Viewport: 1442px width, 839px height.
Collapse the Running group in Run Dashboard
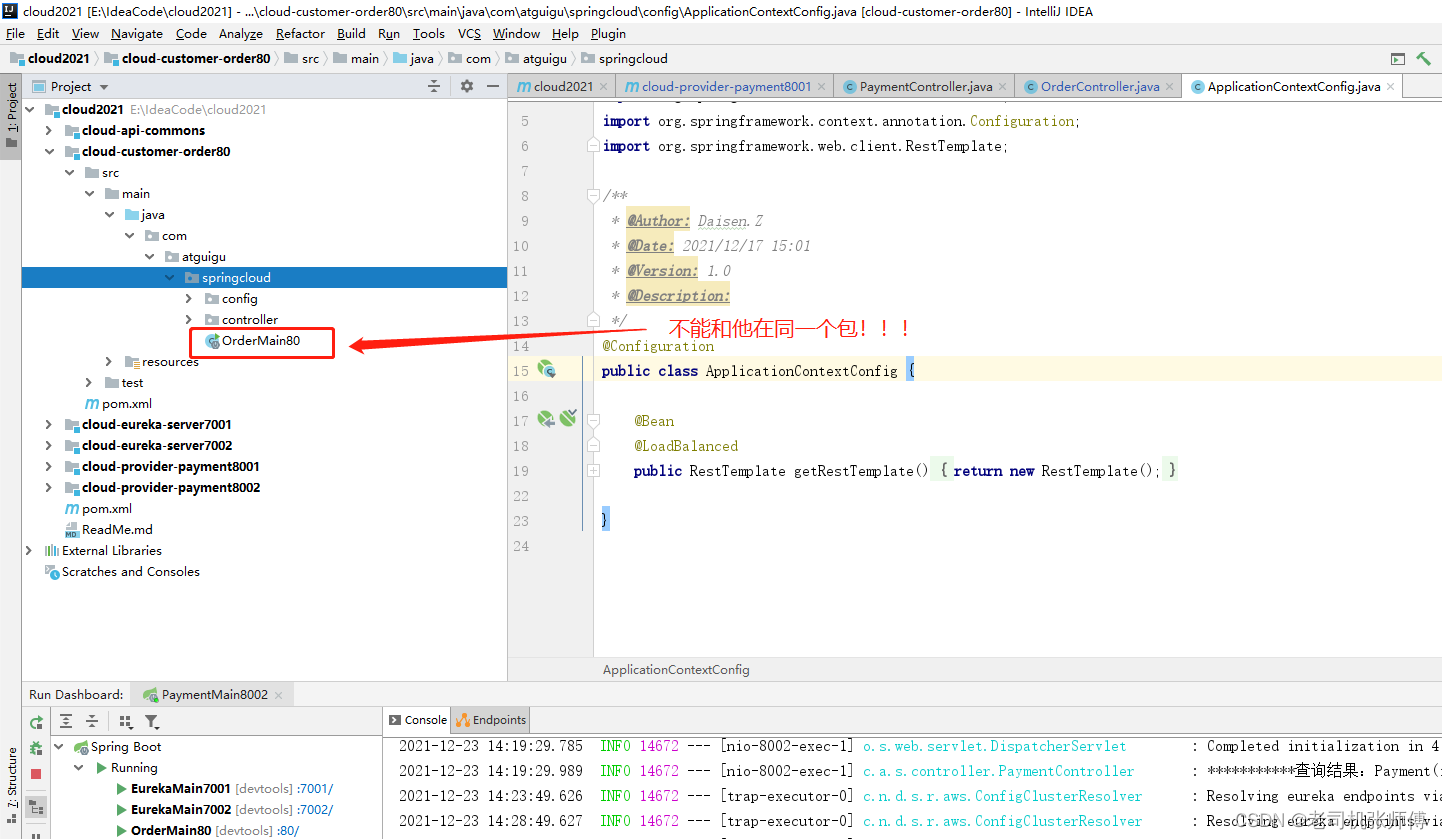pyautogui.click(x=79, y=768)
